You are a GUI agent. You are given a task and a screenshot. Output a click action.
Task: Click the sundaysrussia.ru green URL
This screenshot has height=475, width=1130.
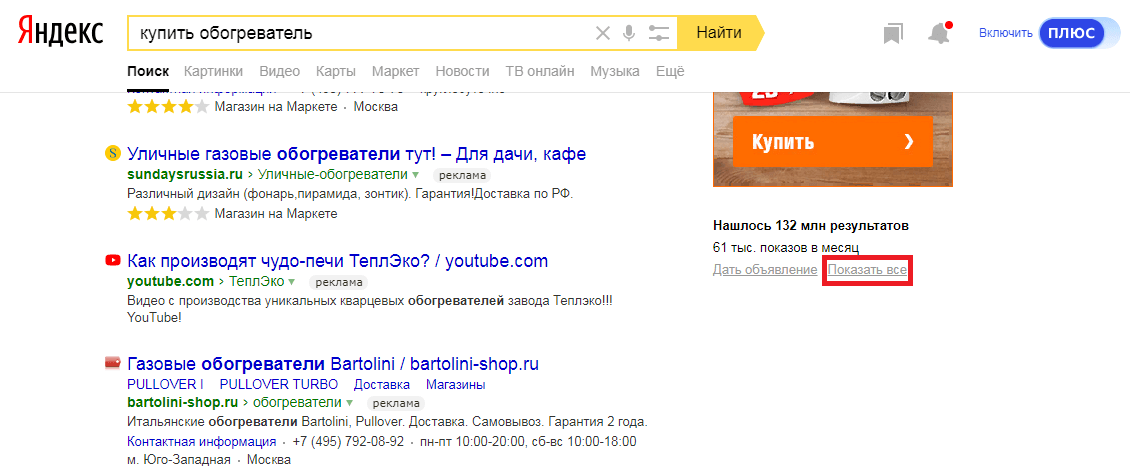(x=184, y=174)
